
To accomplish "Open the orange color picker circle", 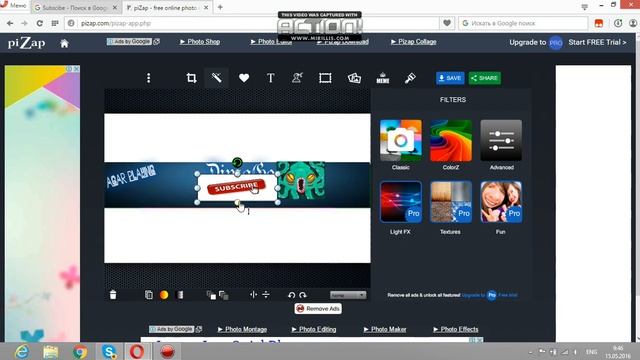I will [164, 295].
